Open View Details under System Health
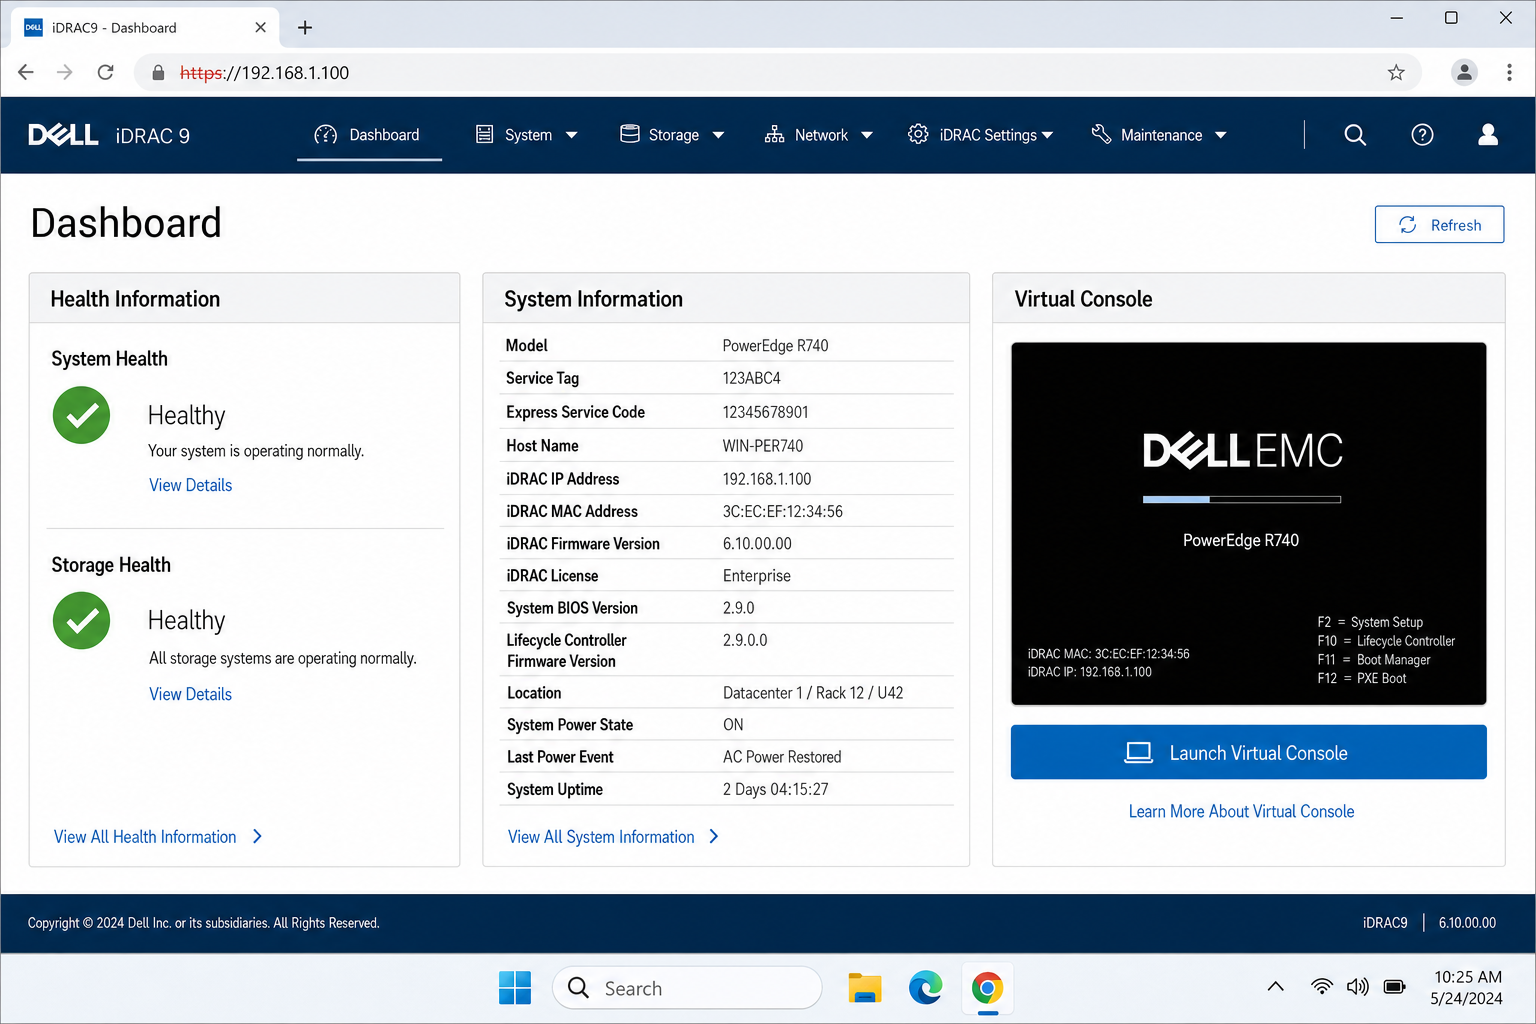This screenshot has width=1536, height=1024. click(x=190, y=485)
